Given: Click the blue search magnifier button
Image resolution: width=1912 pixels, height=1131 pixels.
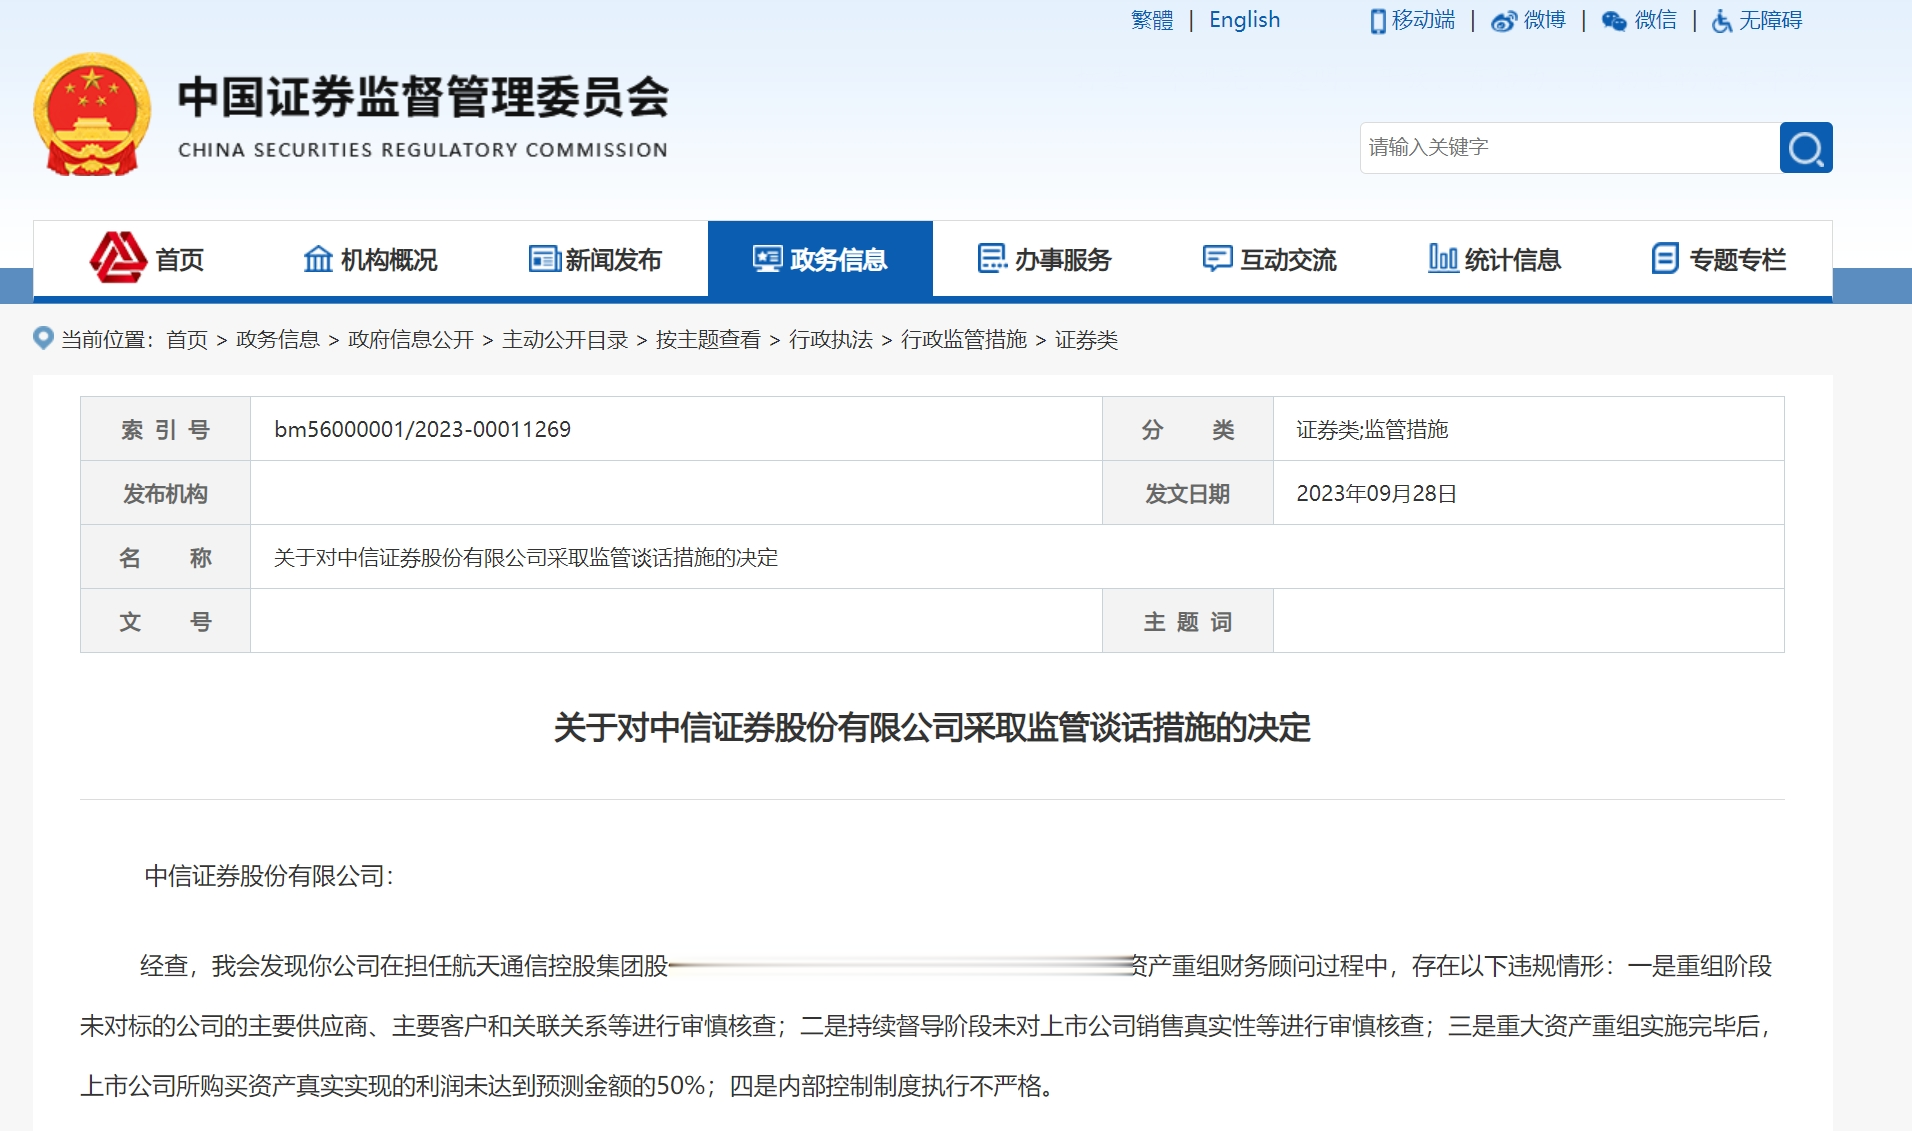Looking at the screenshot, I should coord(1805,148).
